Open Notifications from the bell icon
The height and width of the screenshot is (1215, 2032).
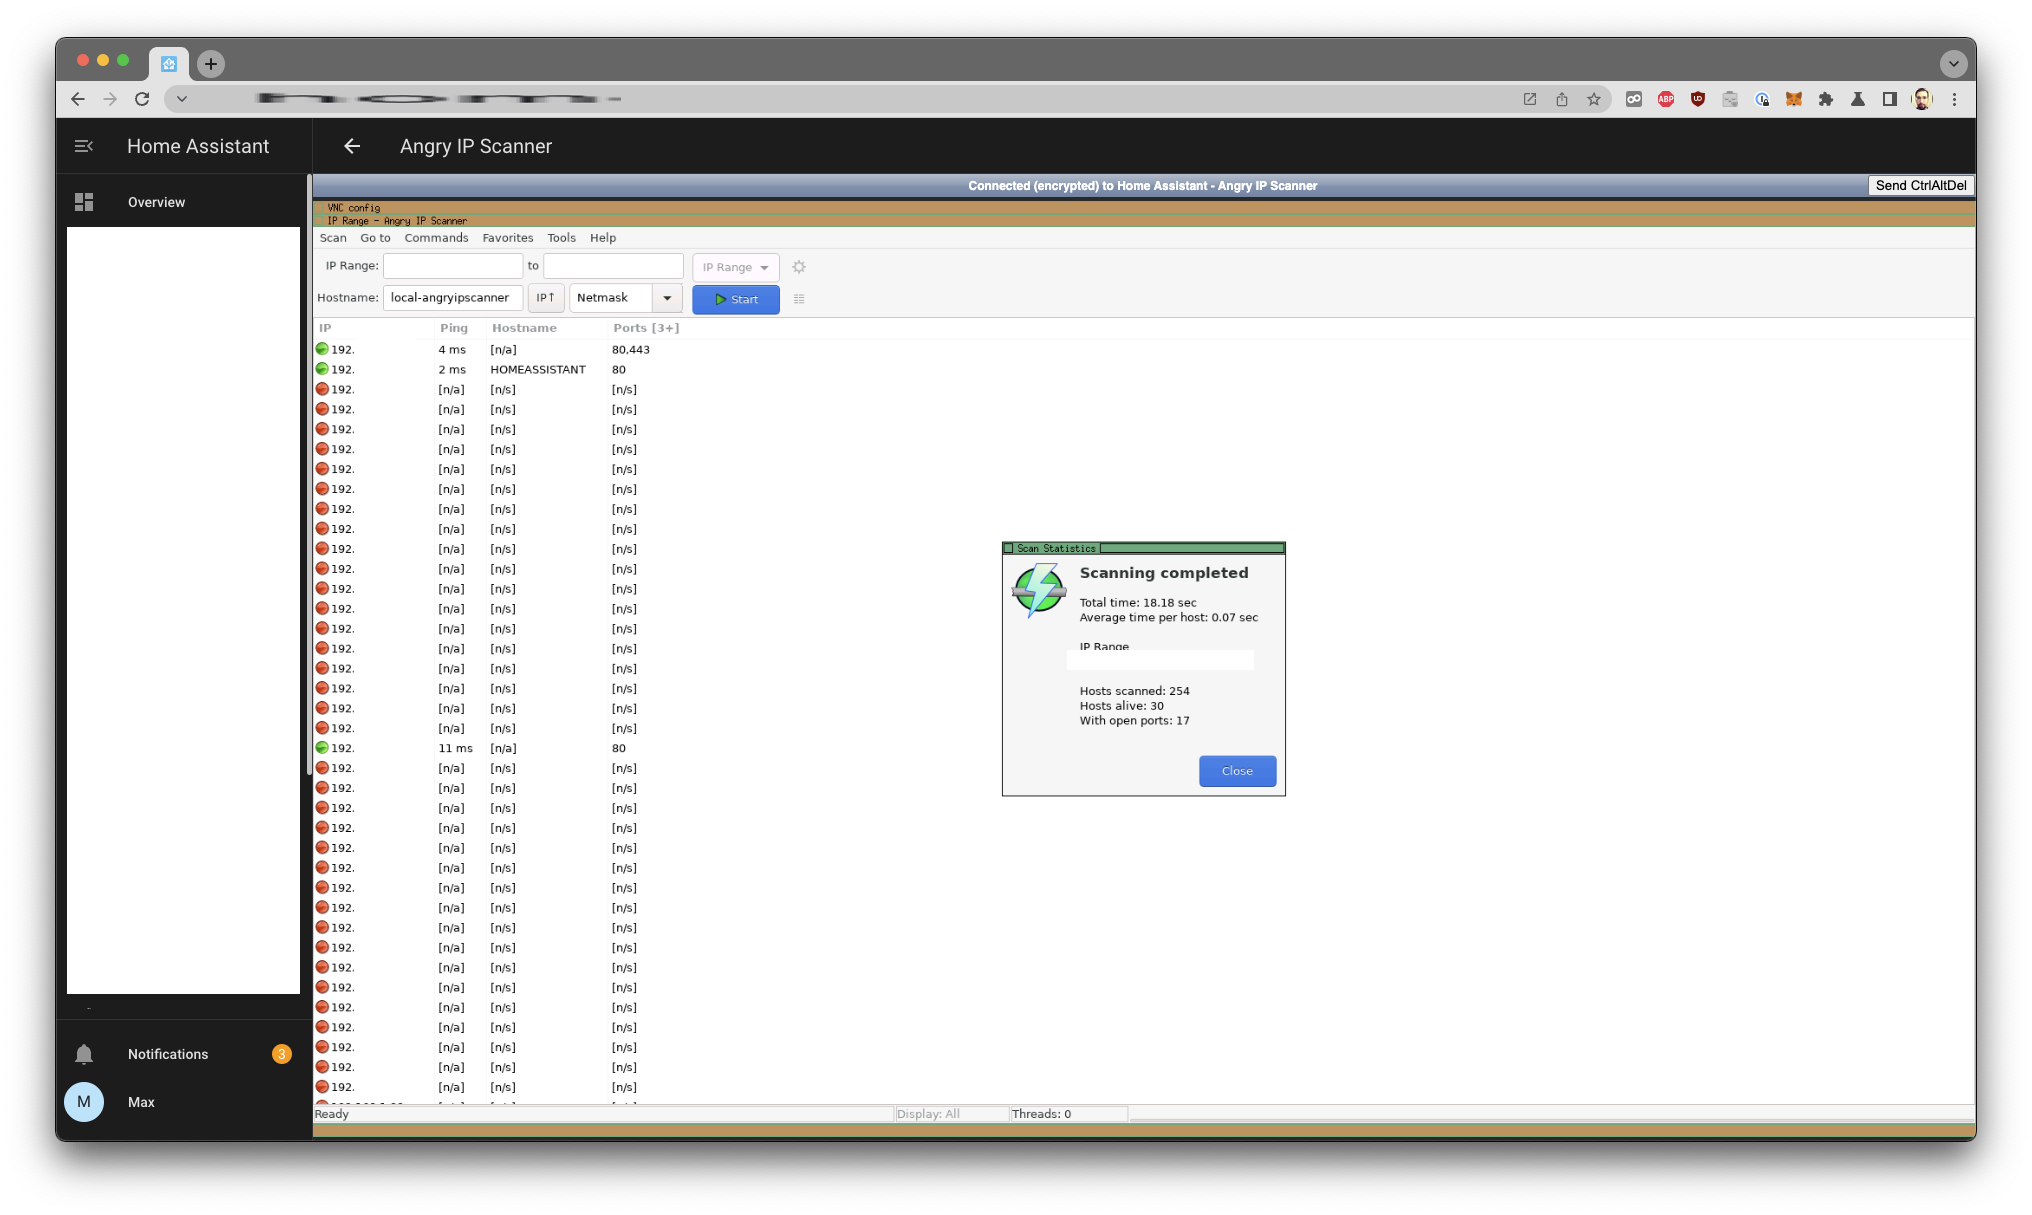(x=84, y=1053)
